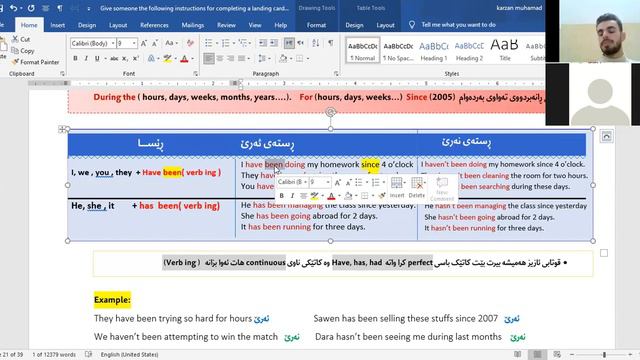Click the Superscript button in ribbon
The height and width of the screenshot is (360, 640).
[x=136, y=59]
